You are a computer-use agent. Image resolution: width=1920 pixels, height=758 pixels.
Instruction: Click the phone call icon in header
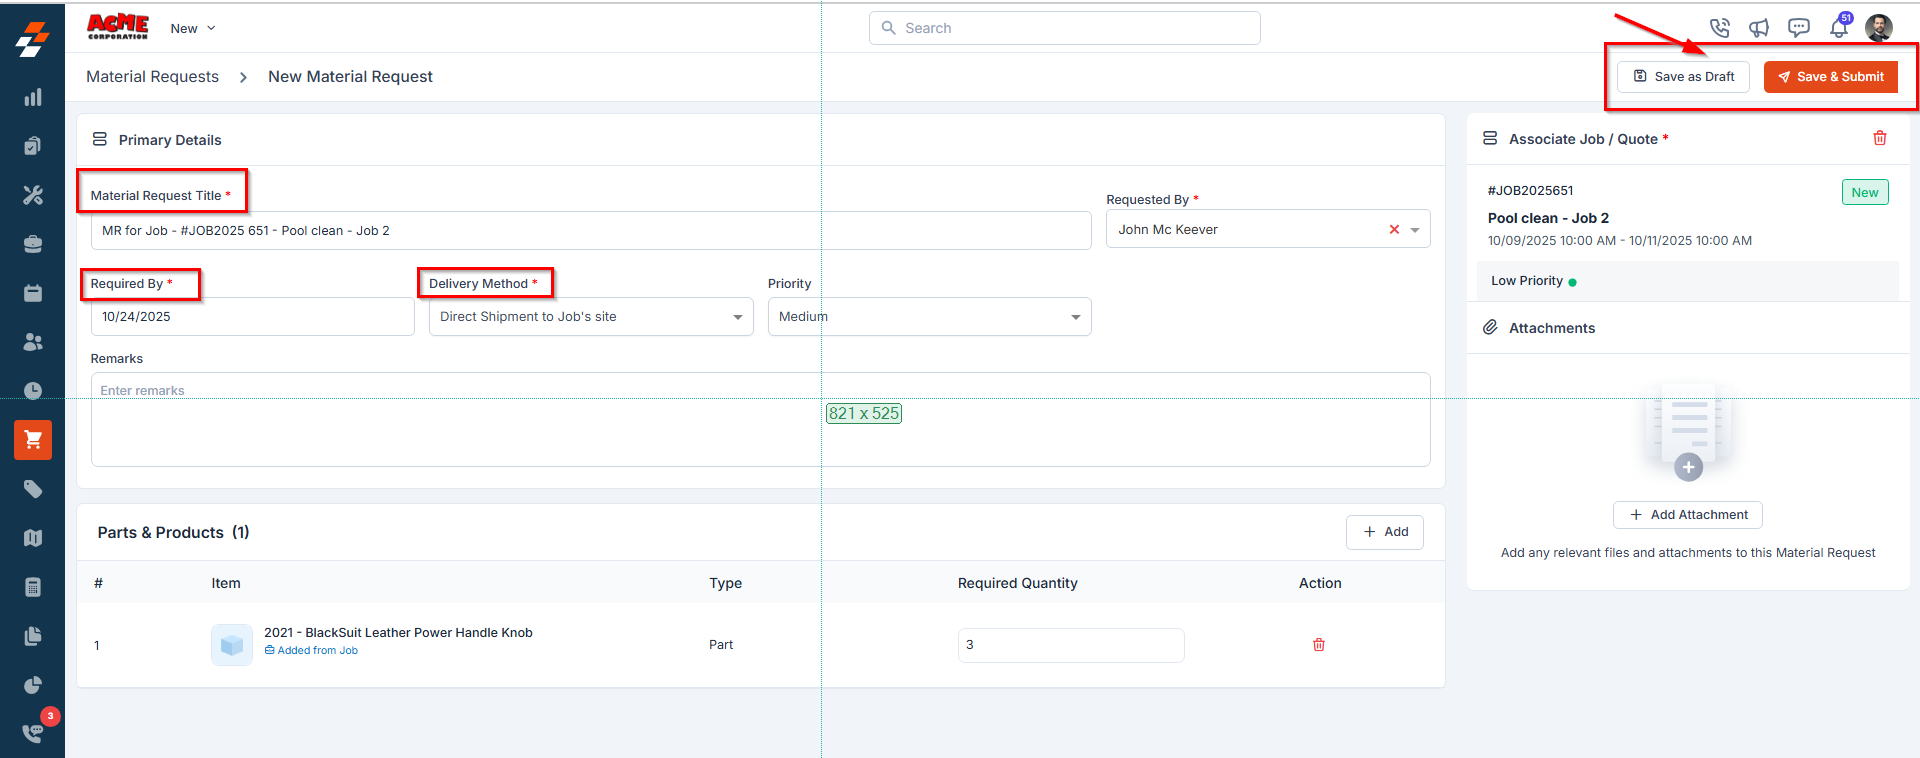click(1719, 28)
